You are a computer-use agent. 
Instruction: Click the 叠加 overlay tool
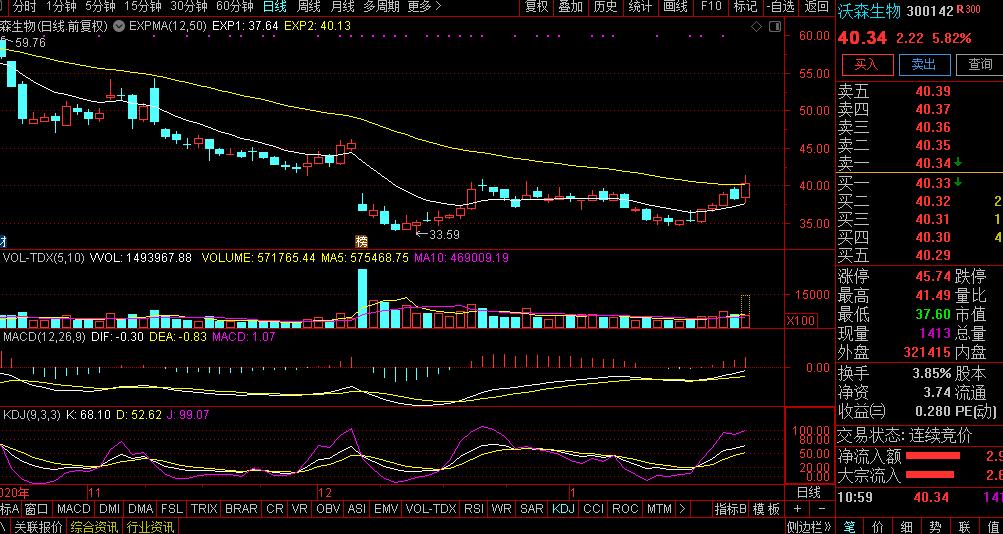(570, 7)
